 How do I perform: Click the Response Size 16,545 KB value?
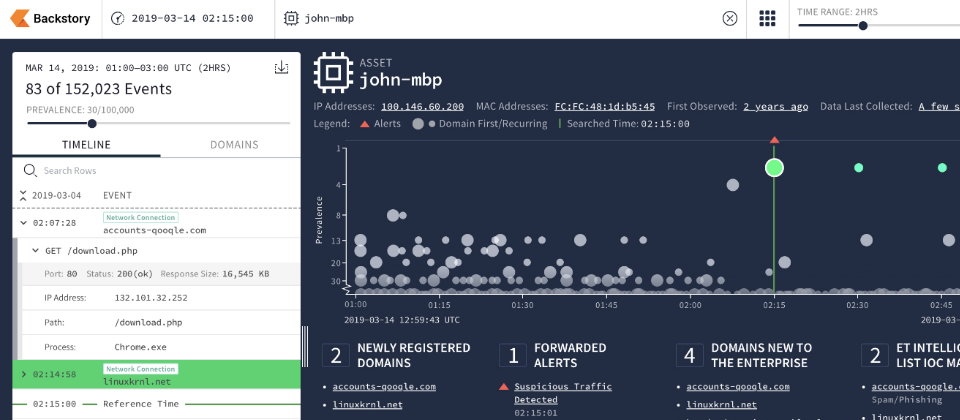coord(245,274)
